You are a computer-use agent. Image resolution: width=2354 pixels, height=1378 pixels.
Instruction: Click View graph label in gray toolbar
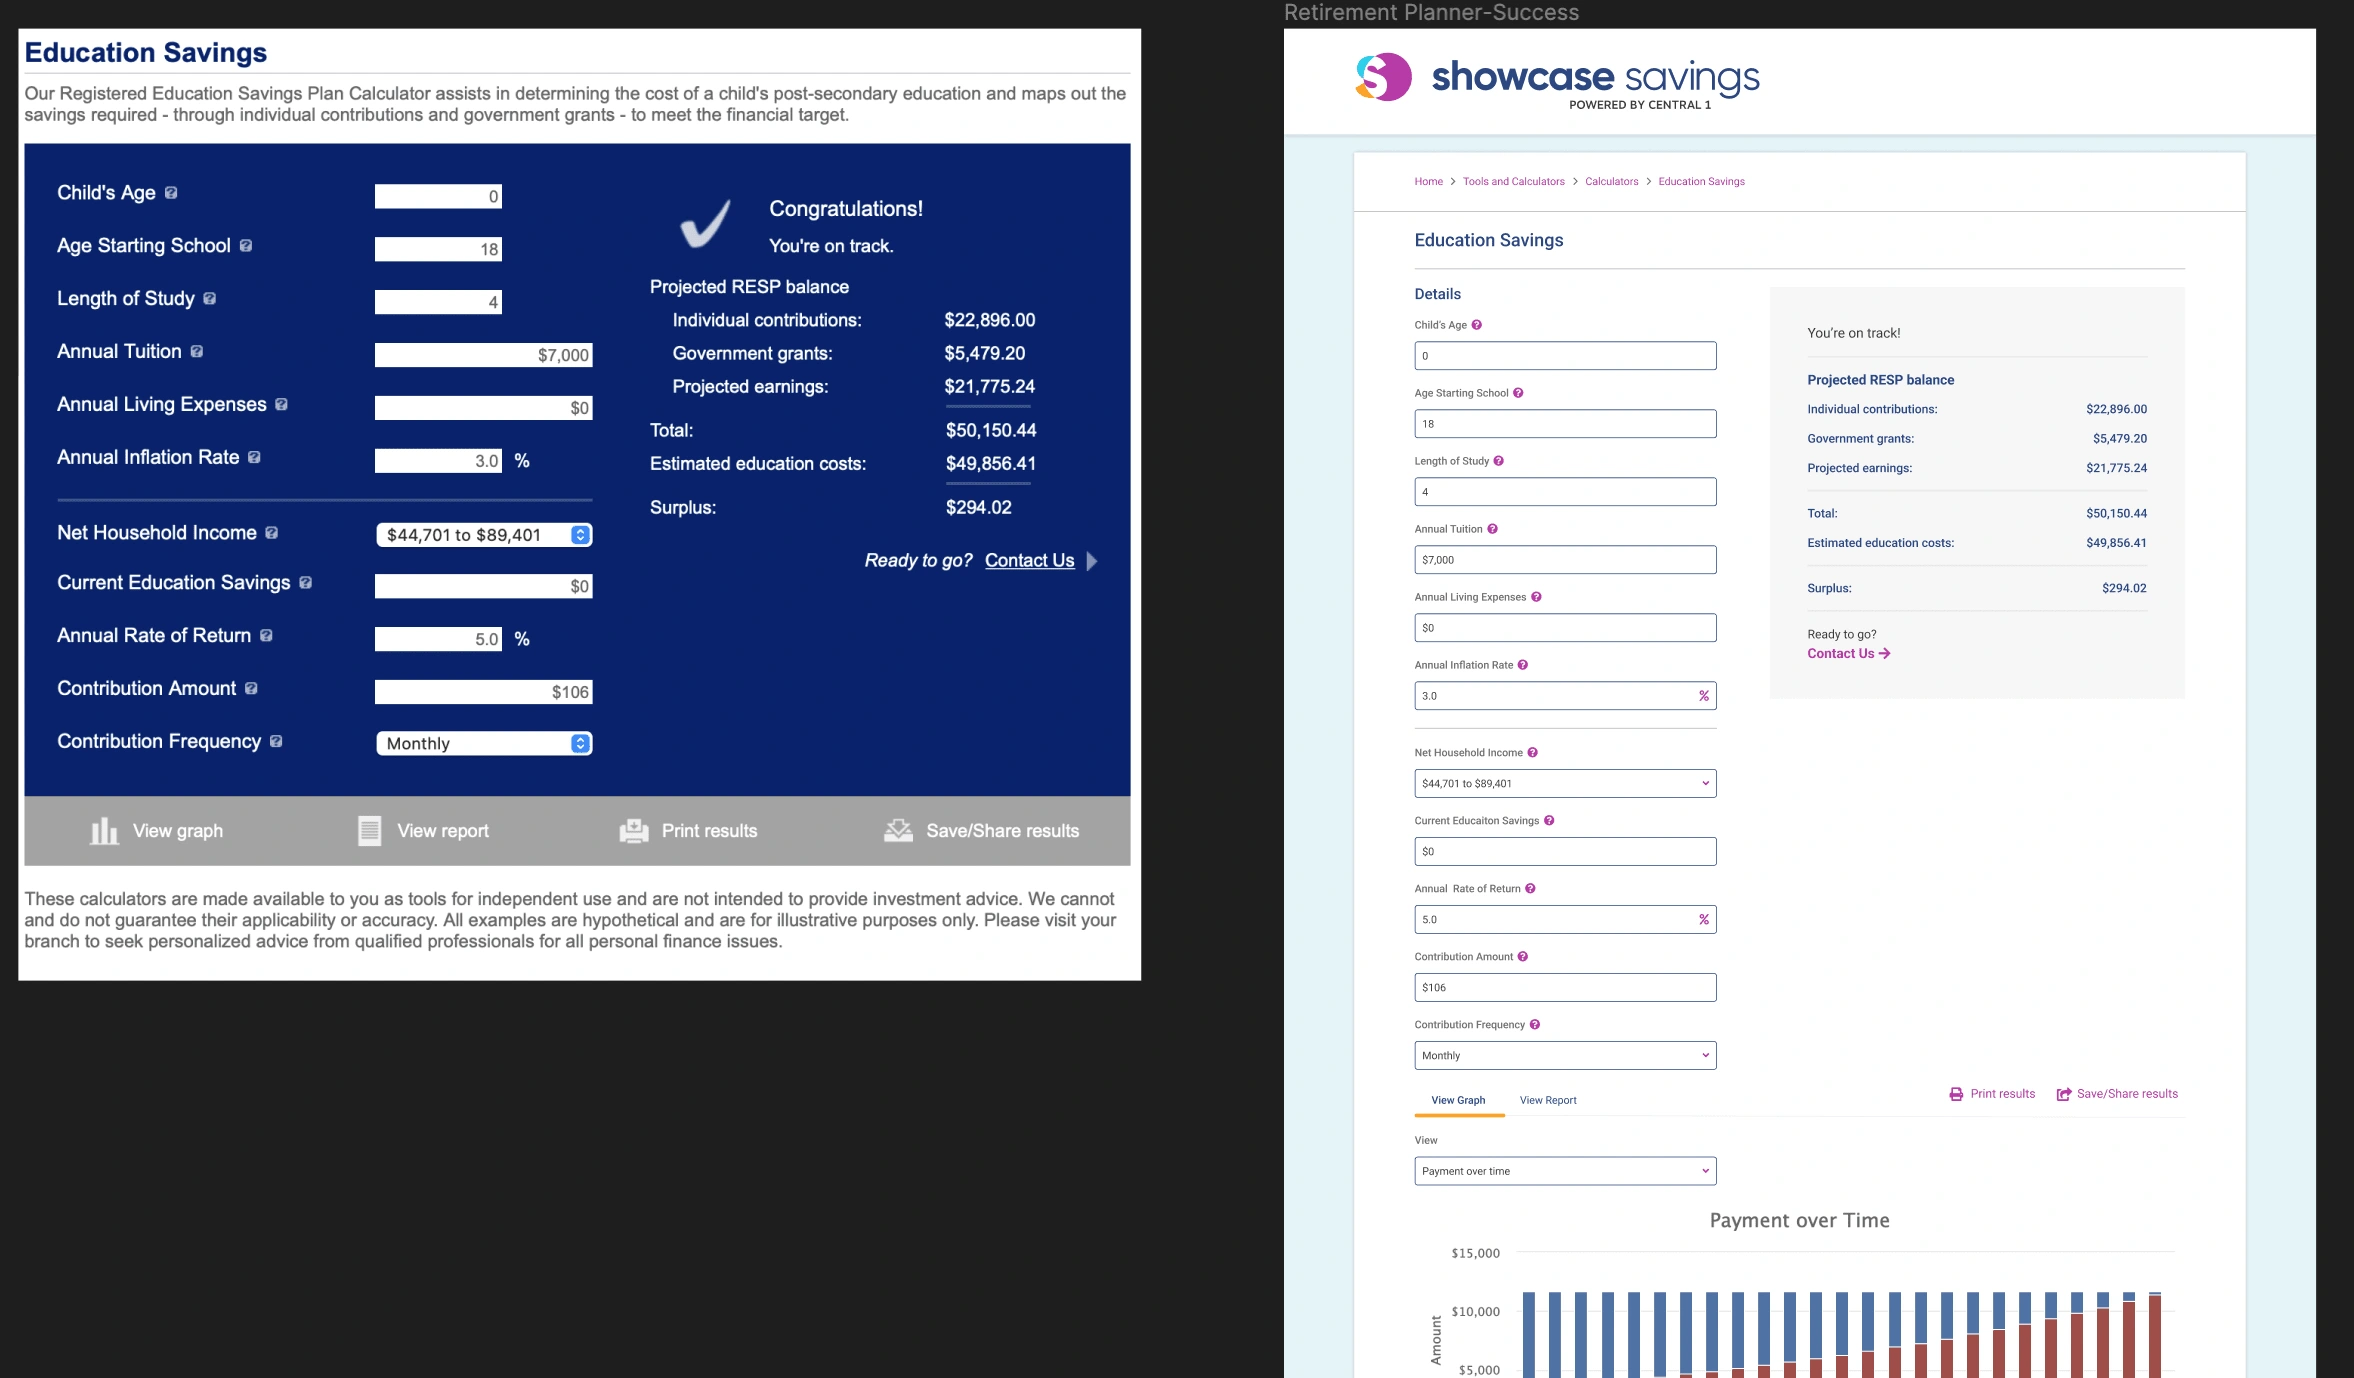pos(178,831)
